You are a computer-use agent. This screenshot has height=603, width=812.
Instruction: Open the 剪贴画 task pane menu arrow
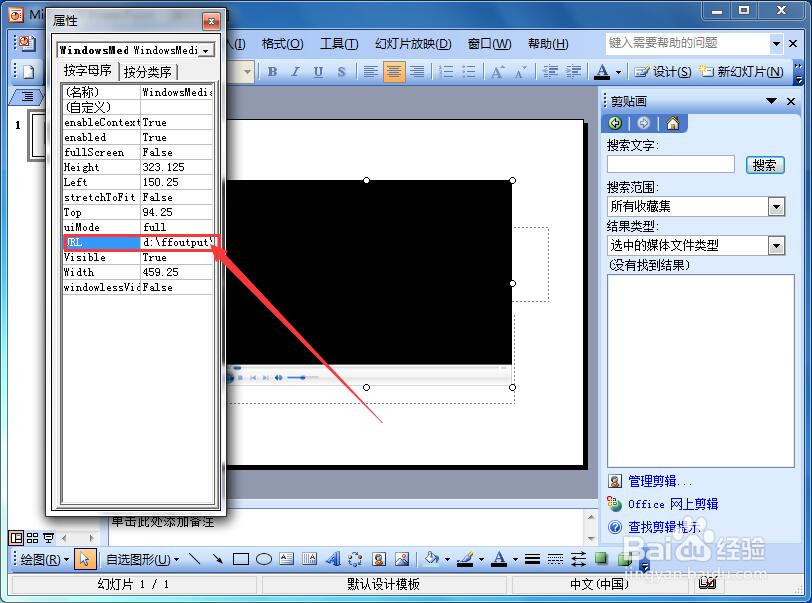point(771,101)
